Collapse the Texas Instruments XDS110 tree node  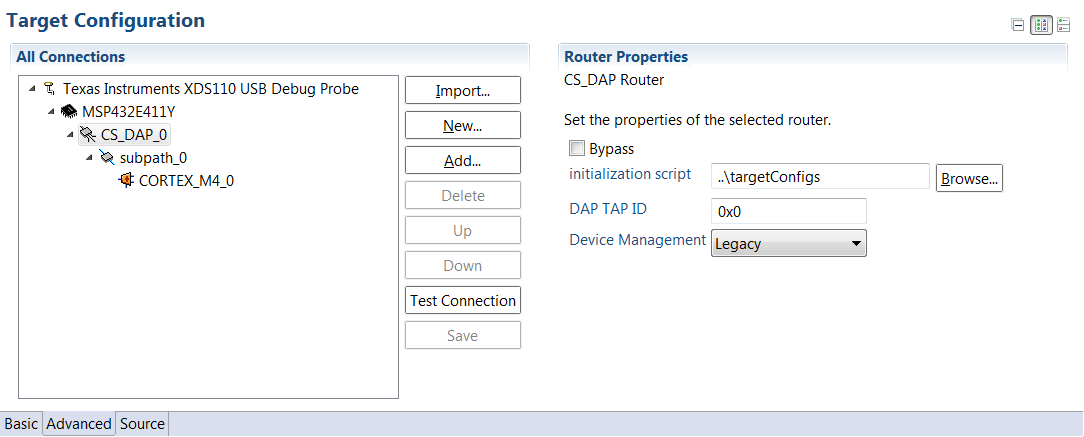32,89
